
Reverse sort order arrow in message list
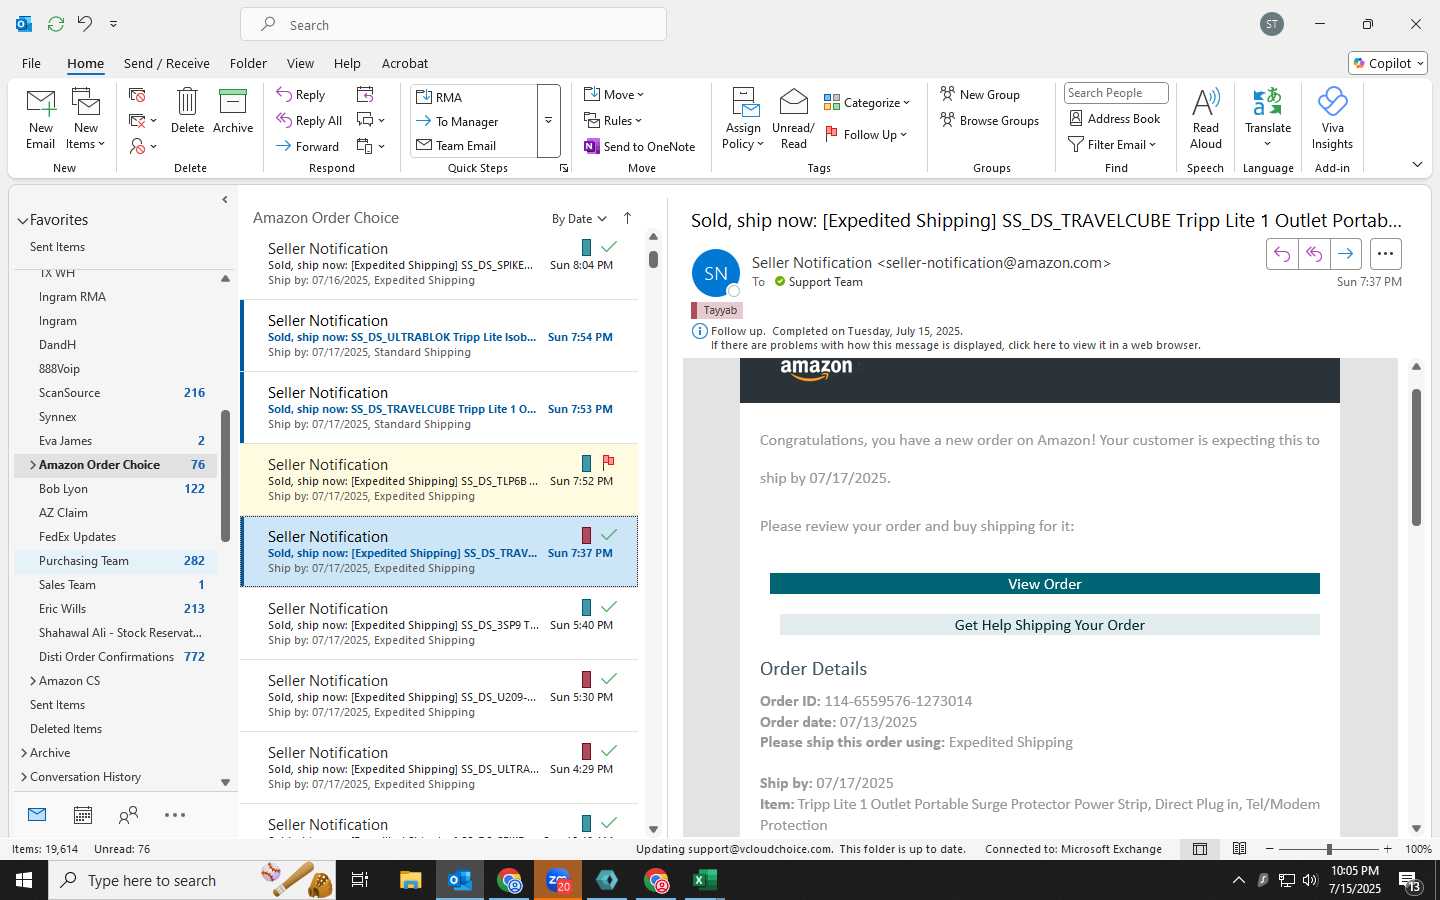pyautogui.click(x=627, y=218)
